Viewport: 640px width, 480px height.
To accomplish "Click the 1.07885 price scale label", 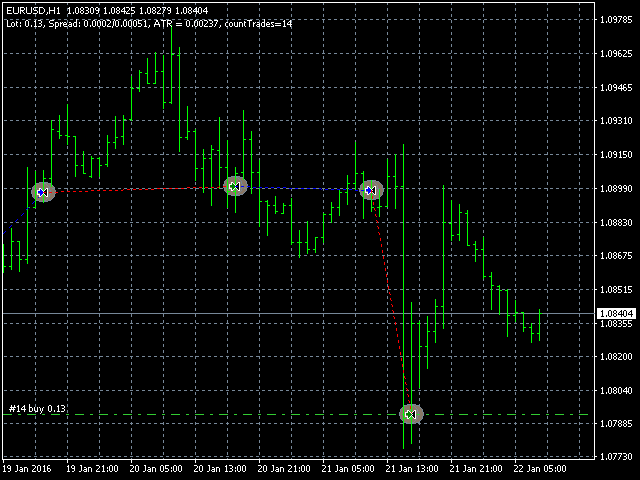I will [x=616, y=424].
